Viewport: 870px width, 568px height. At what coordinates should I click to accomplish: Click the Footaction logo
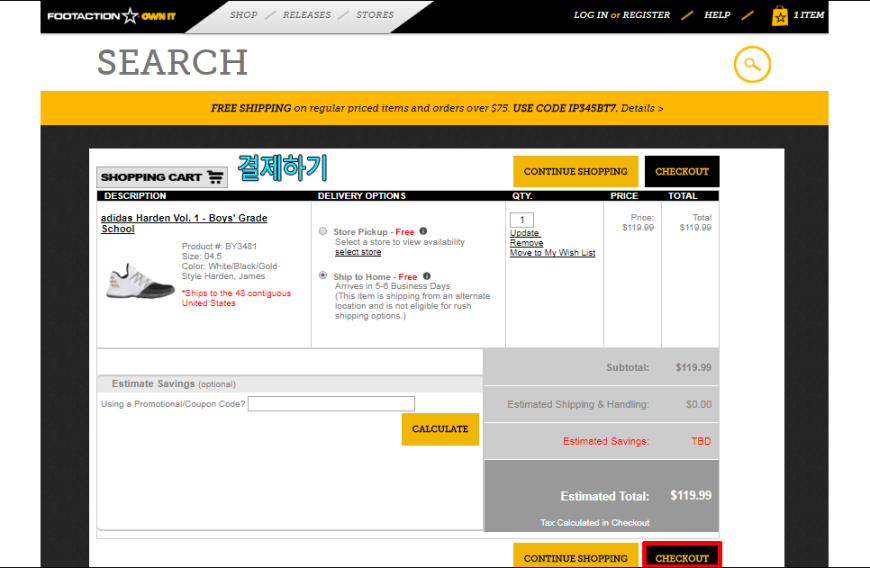112,16
